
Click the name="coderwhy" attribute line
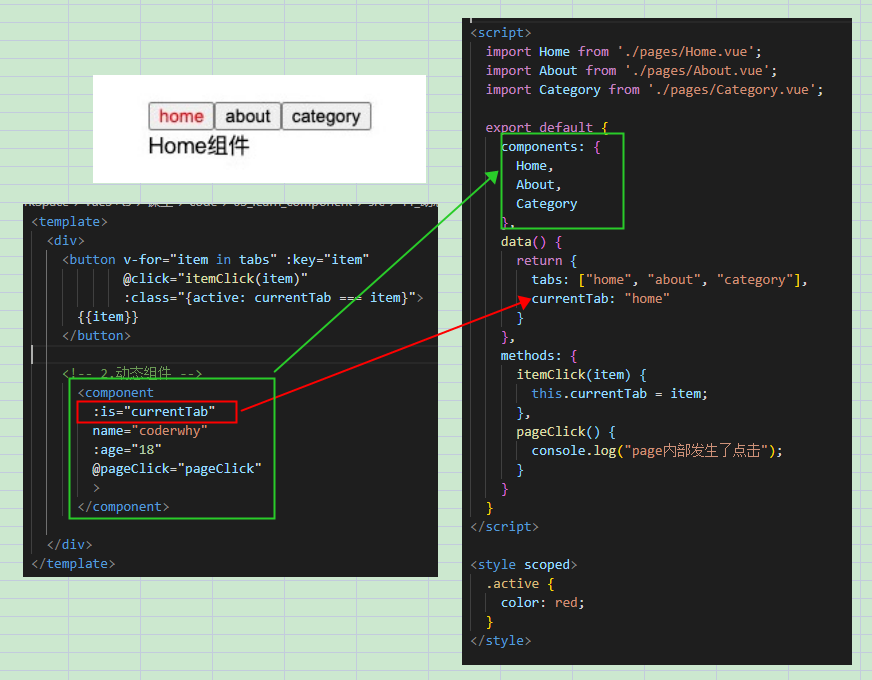(150, 431)
